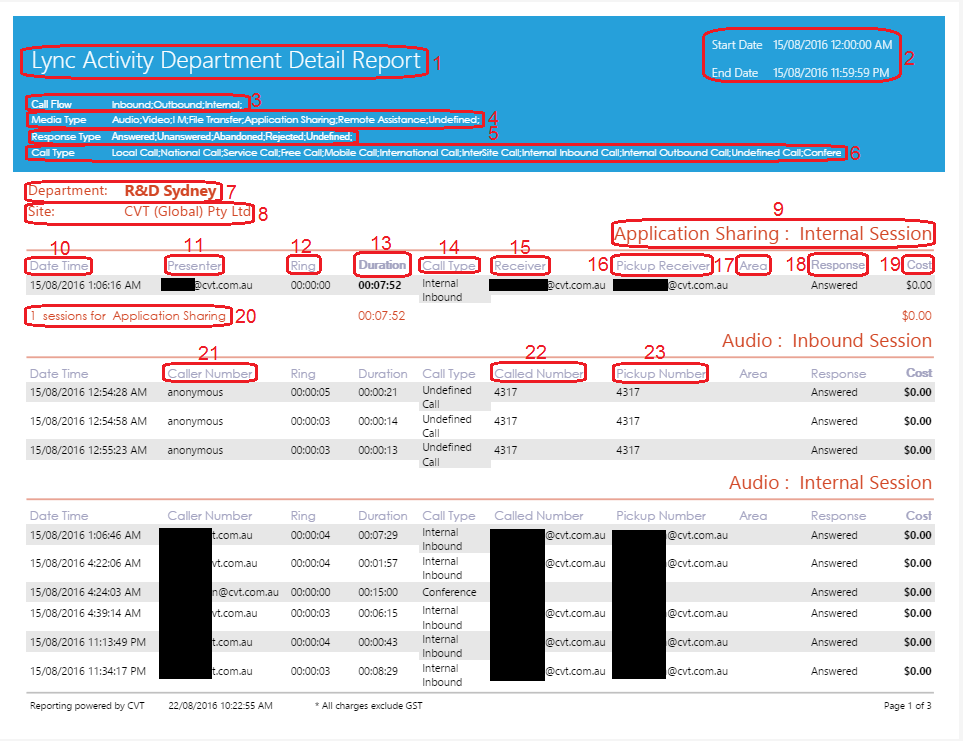
Task: Click 'Reporting powered by CVT' footer text
Action: [87, 706]
